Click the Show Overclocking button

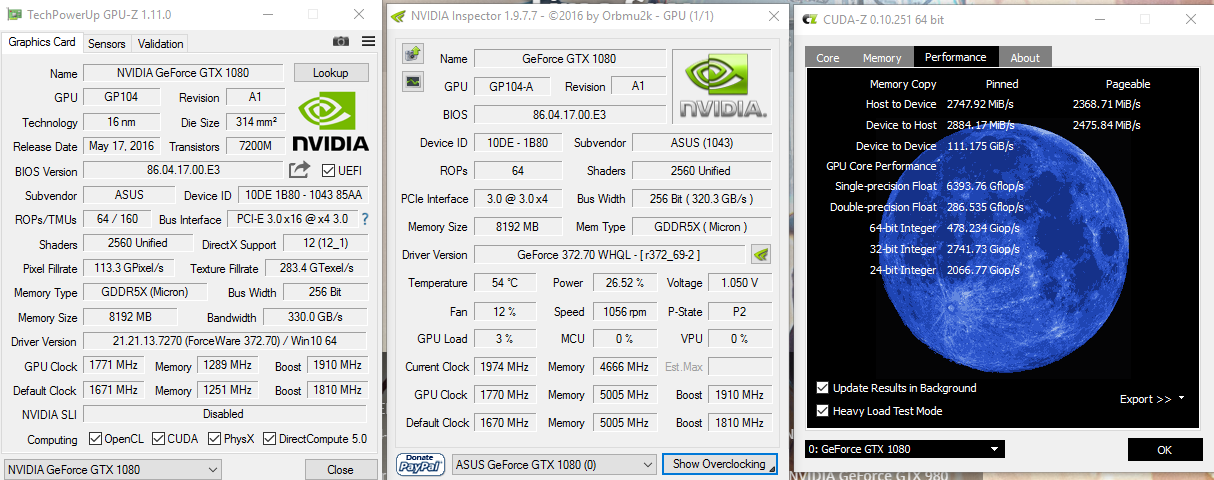pos(719,464)
